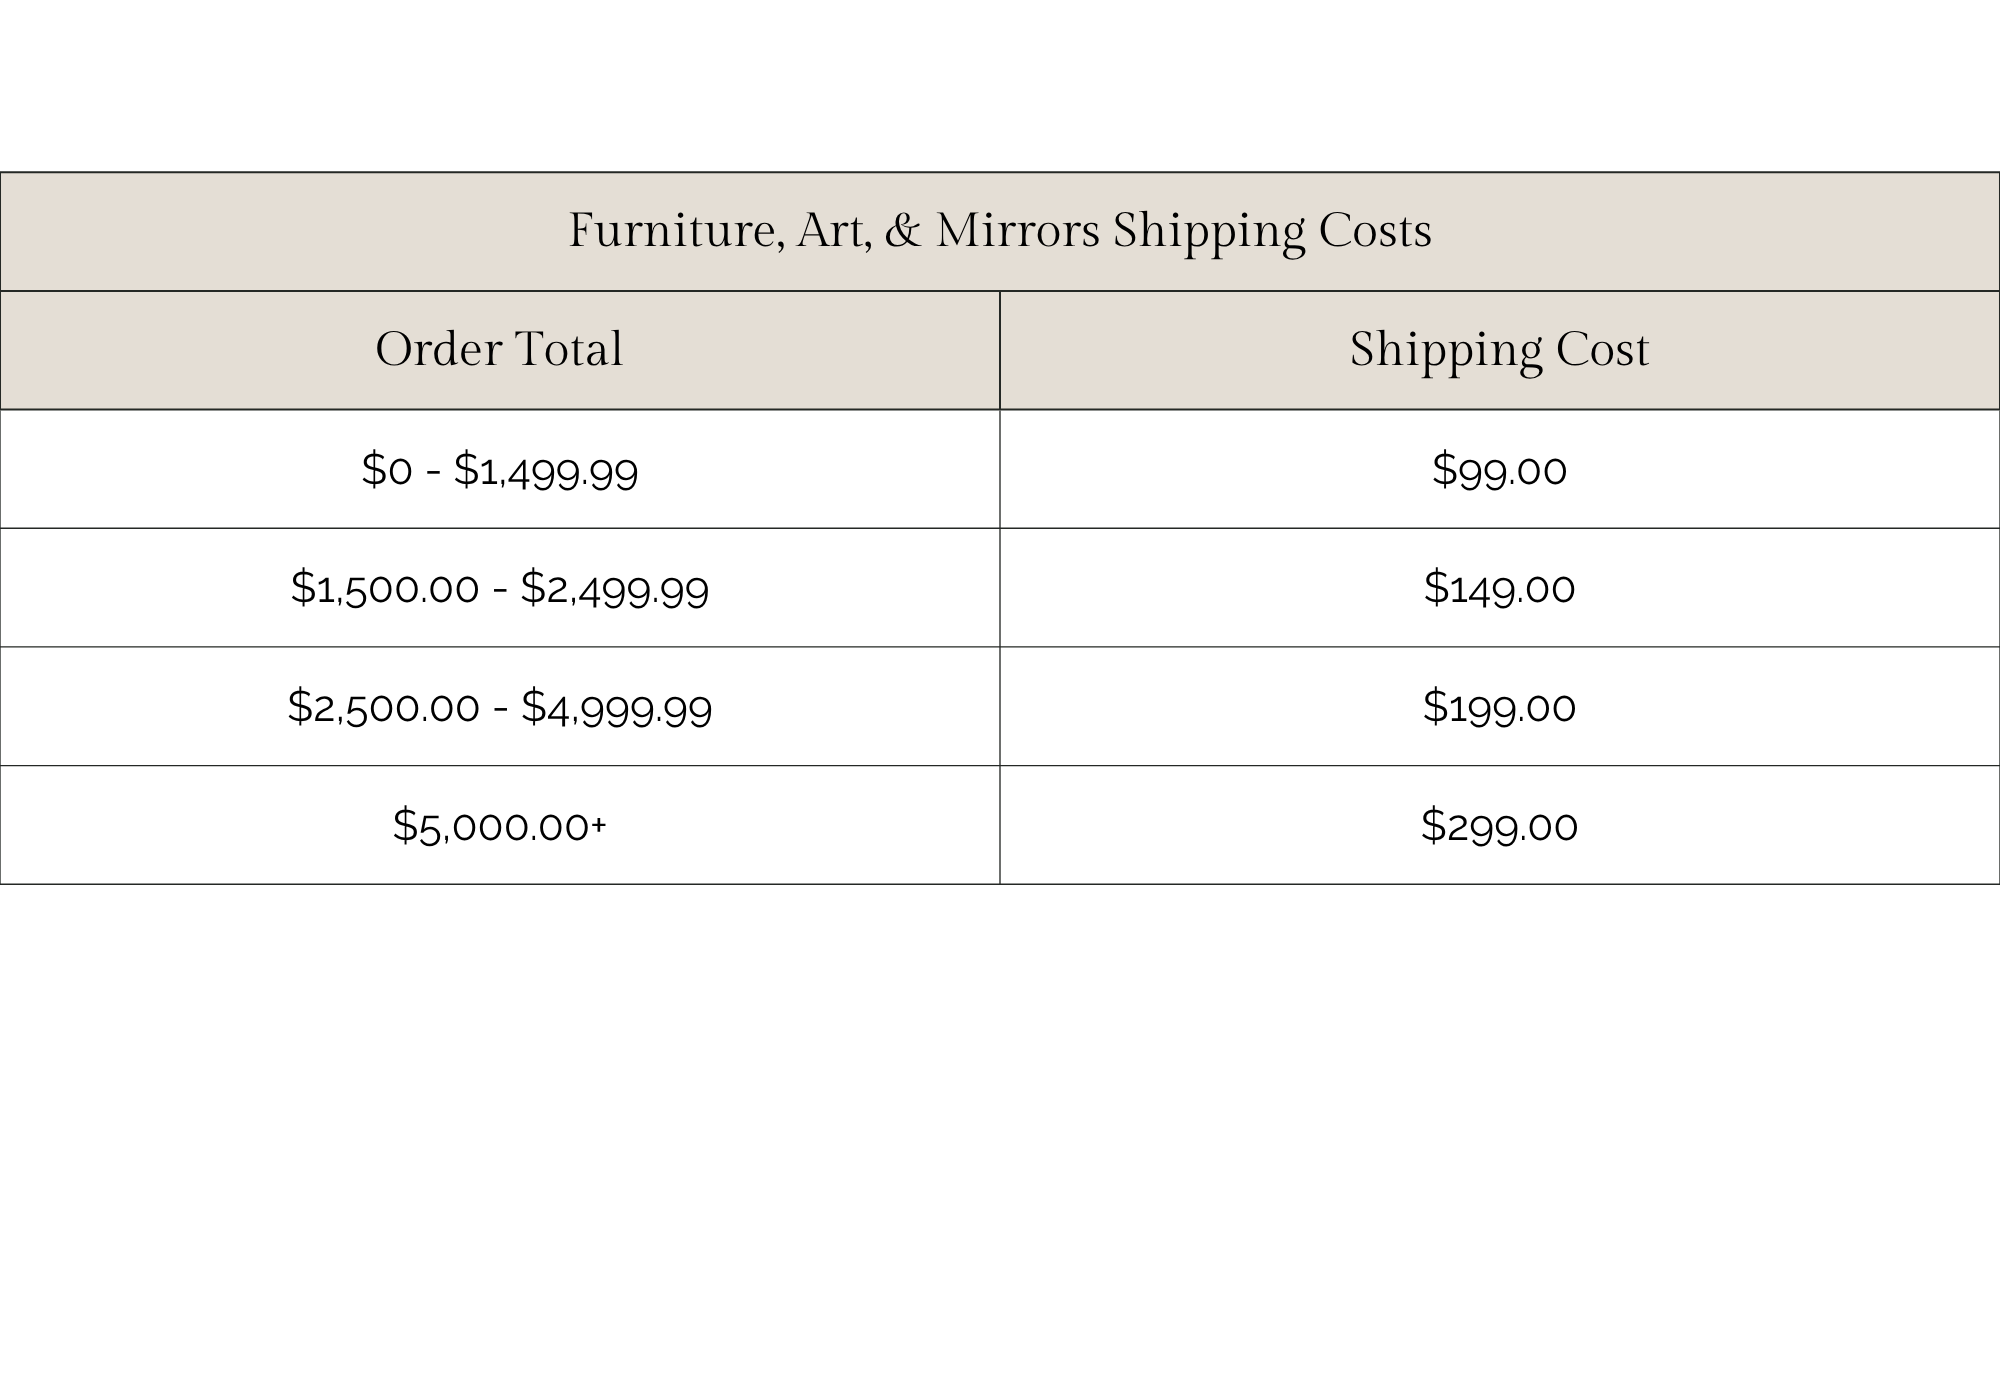Click the word "Costs" in the title row
Image resolution: width=2000 pixels, height=1400 pixels.
pos(1375,231)
